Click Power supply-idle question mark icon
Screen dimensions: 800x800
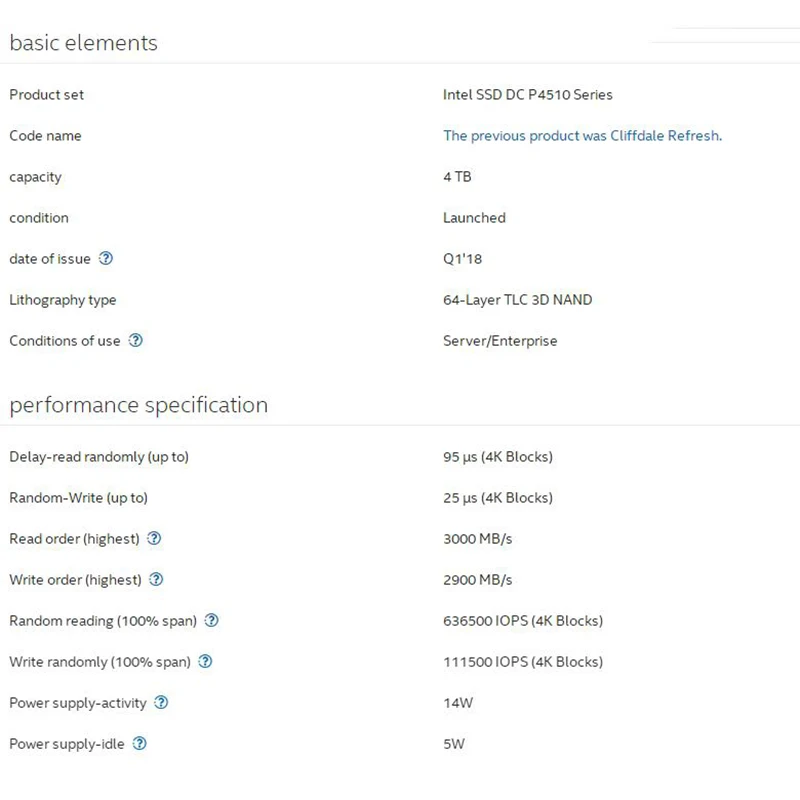tap(139, 743)
